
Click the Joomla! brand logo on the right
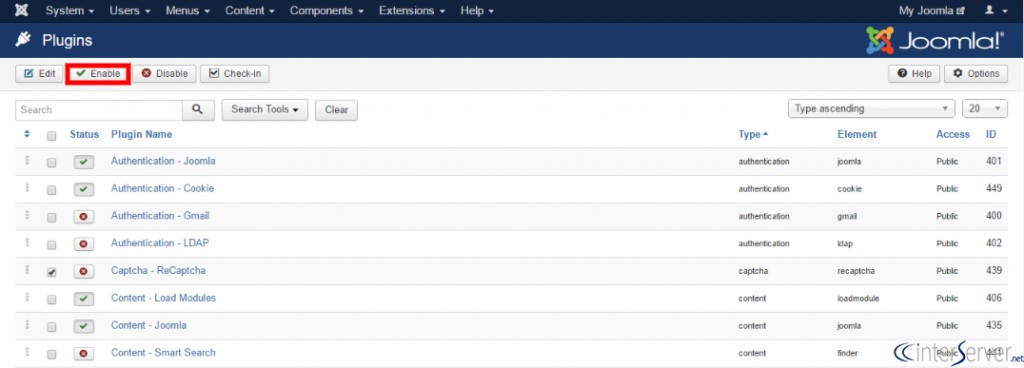click(x=935, y=40)
